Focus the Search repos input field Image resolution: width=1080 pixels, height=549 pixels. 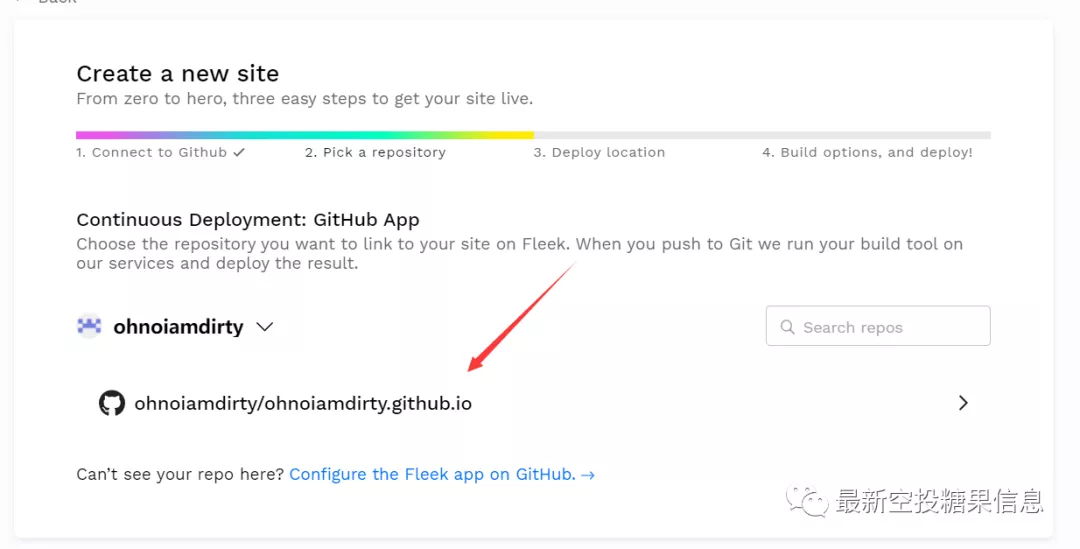tap(878, 326)
